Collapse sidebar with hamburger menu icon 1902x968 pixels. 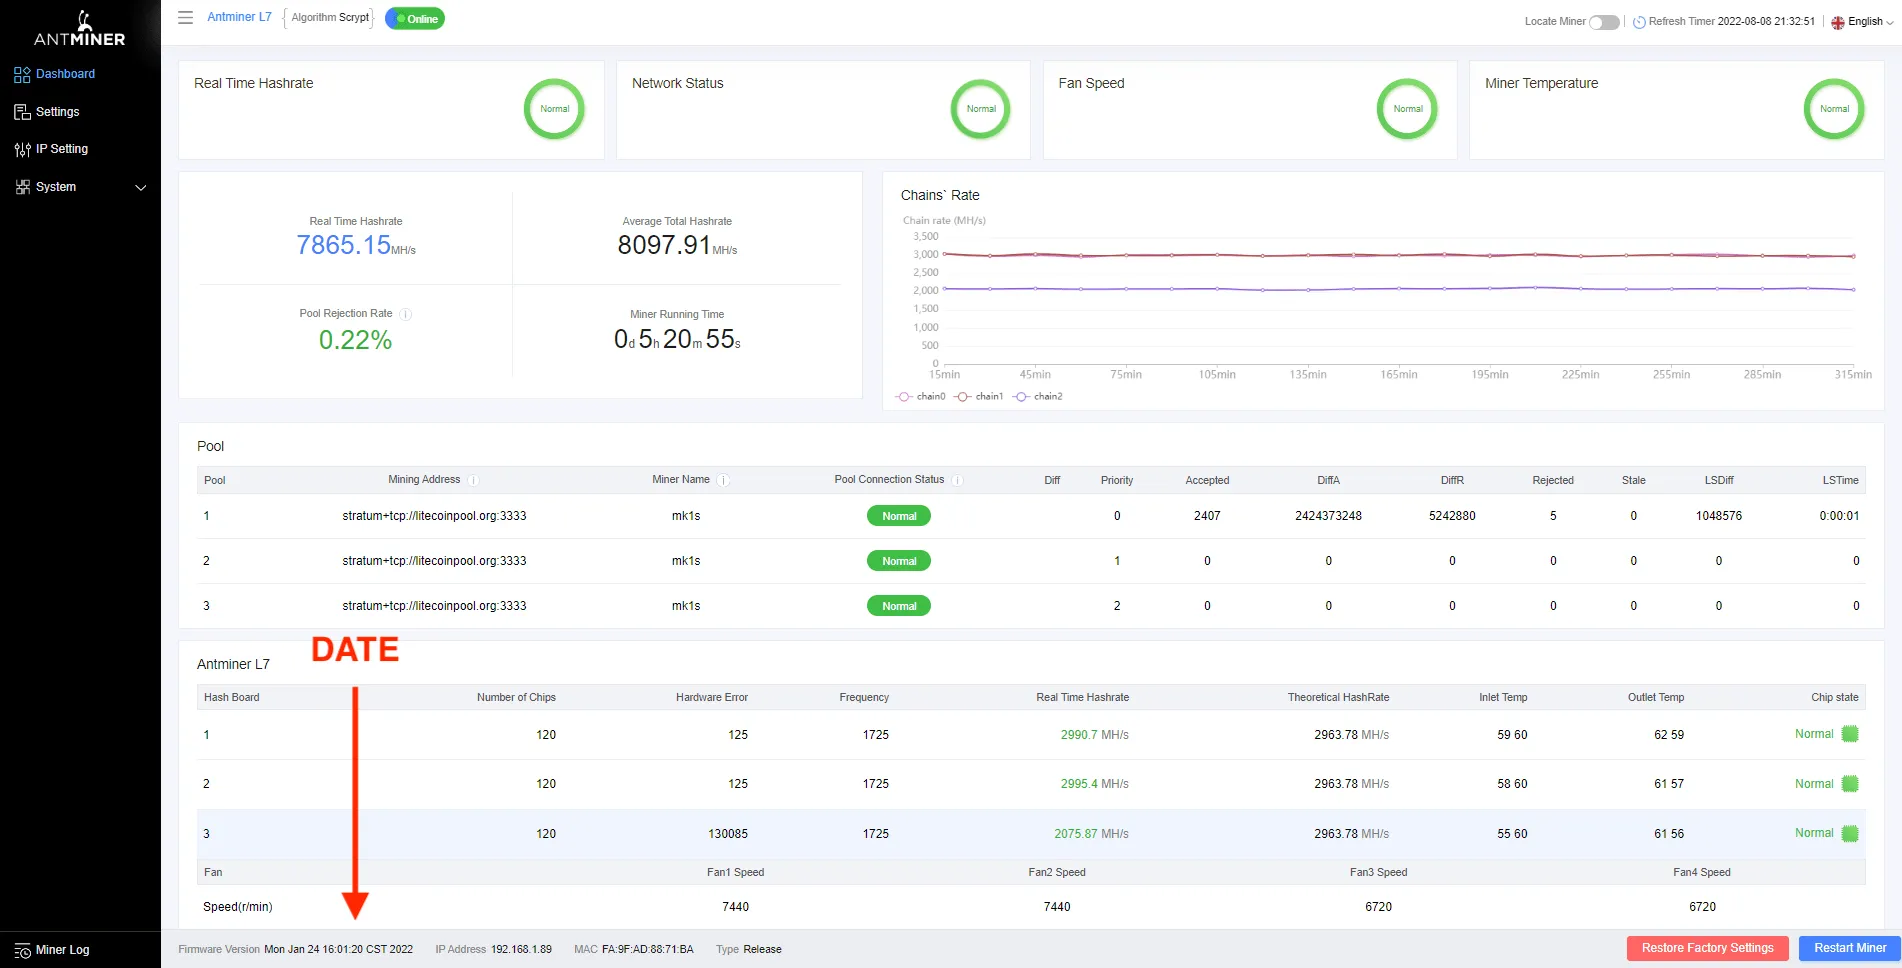(185, 18)
